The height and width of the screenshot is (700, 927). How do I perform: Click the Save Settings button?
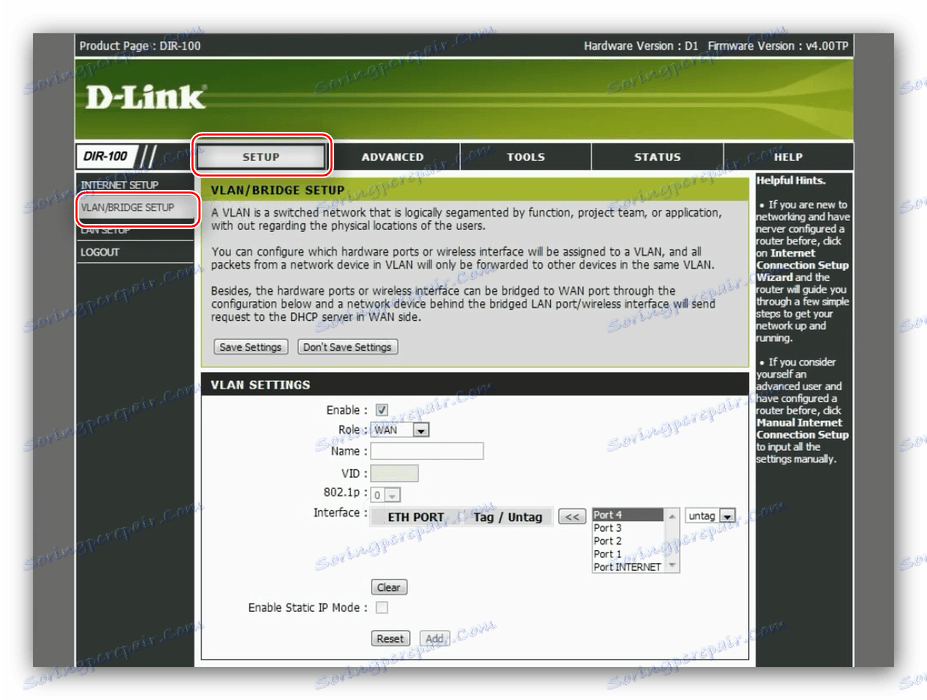pyautogui.click(x=251, y=347)
